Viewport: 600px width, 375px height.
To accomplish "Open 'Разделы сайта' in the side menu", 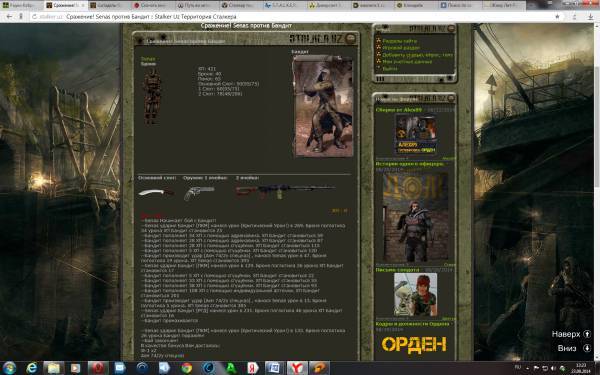I will pos(399,41).
